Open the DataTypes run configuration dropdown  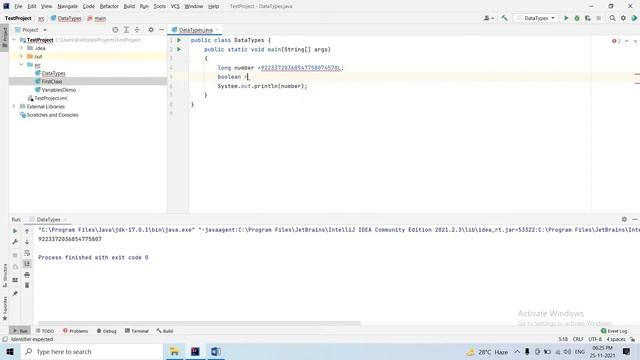pyautogui.click(x=536, y=18)
